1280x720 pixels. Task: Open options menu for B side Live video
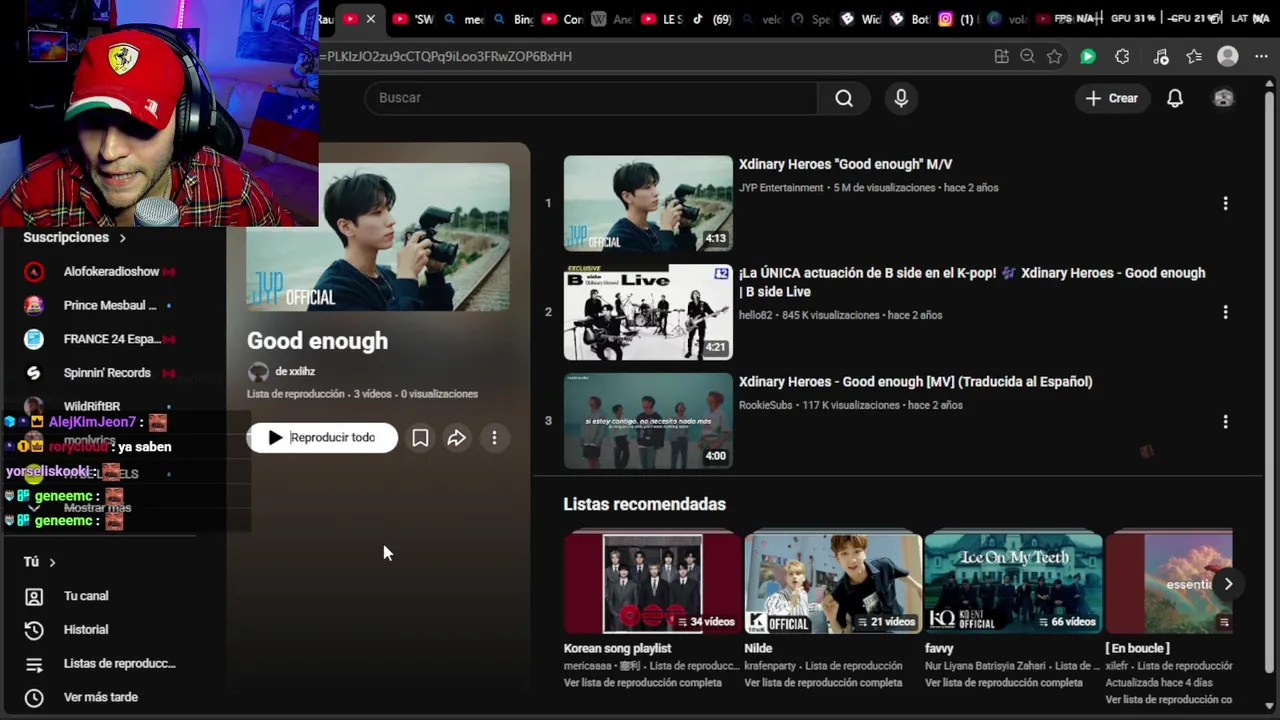coord(1225,312)
